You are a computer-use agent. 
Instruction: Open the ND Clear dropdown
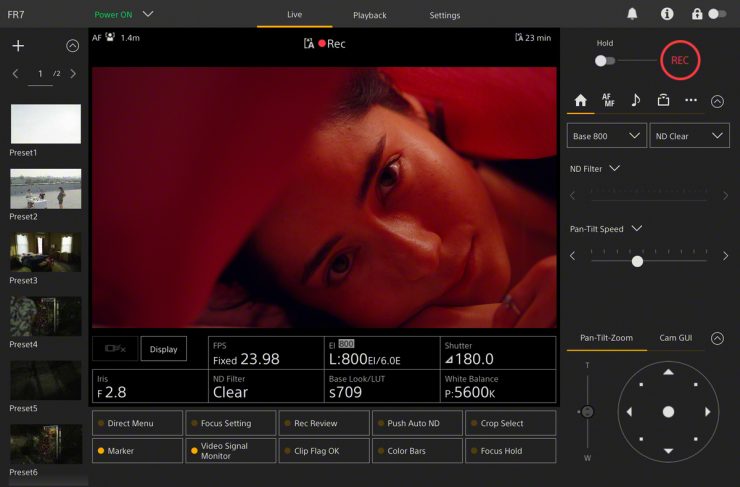[689, 136]
